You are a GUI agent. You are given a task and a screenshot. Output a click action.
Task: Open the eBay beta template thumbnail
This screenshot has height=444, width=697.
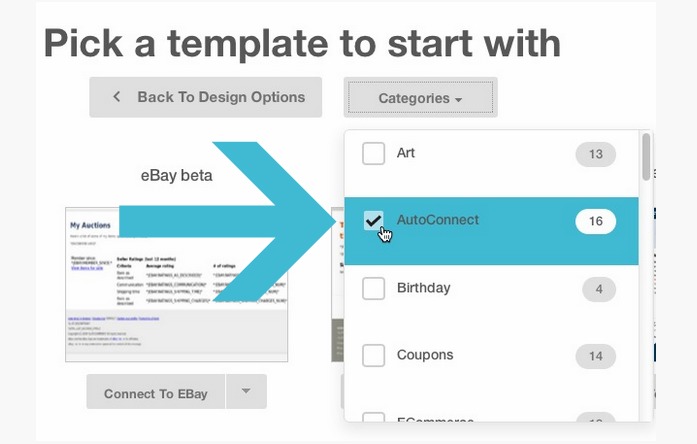[176, 284]
